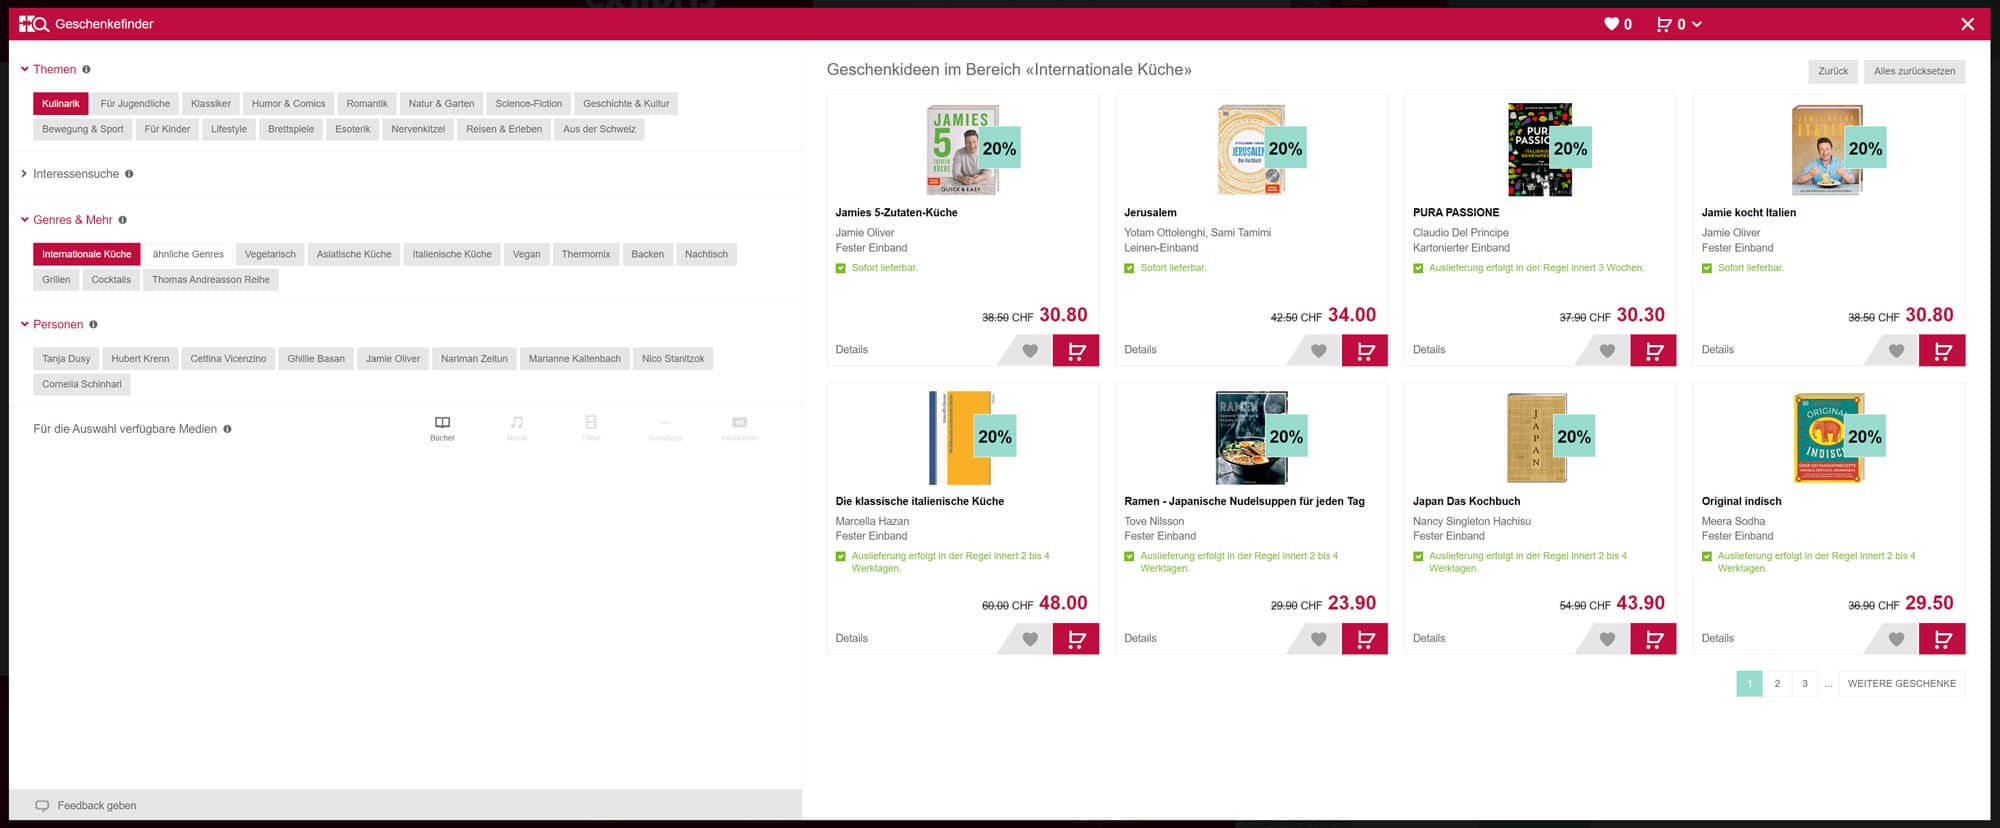Click info icon next to Themen
Screen dimensions: 2000x828
click(x=86, y=70)
